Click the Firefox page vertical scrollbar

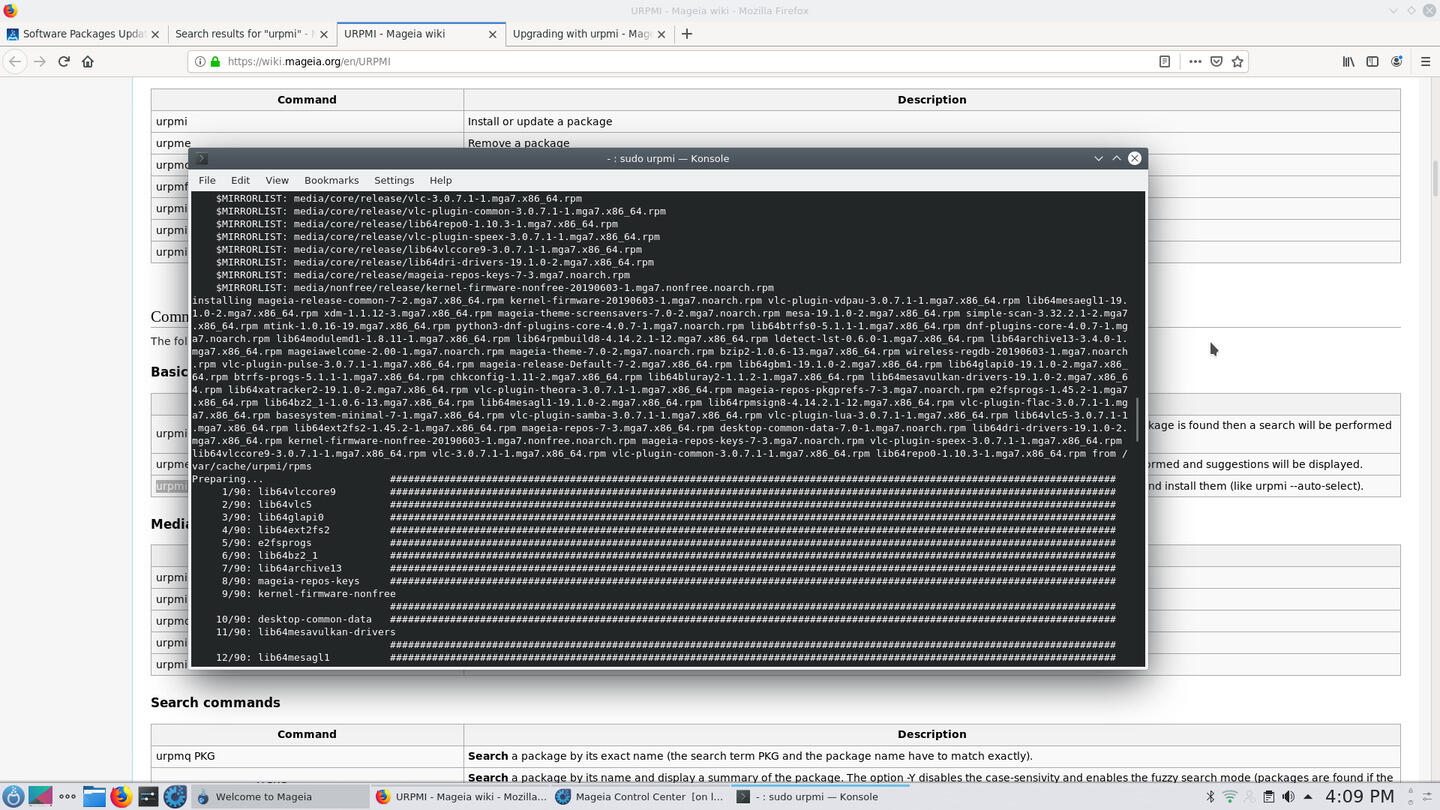pyautogui.click(x=1434, y=180)
